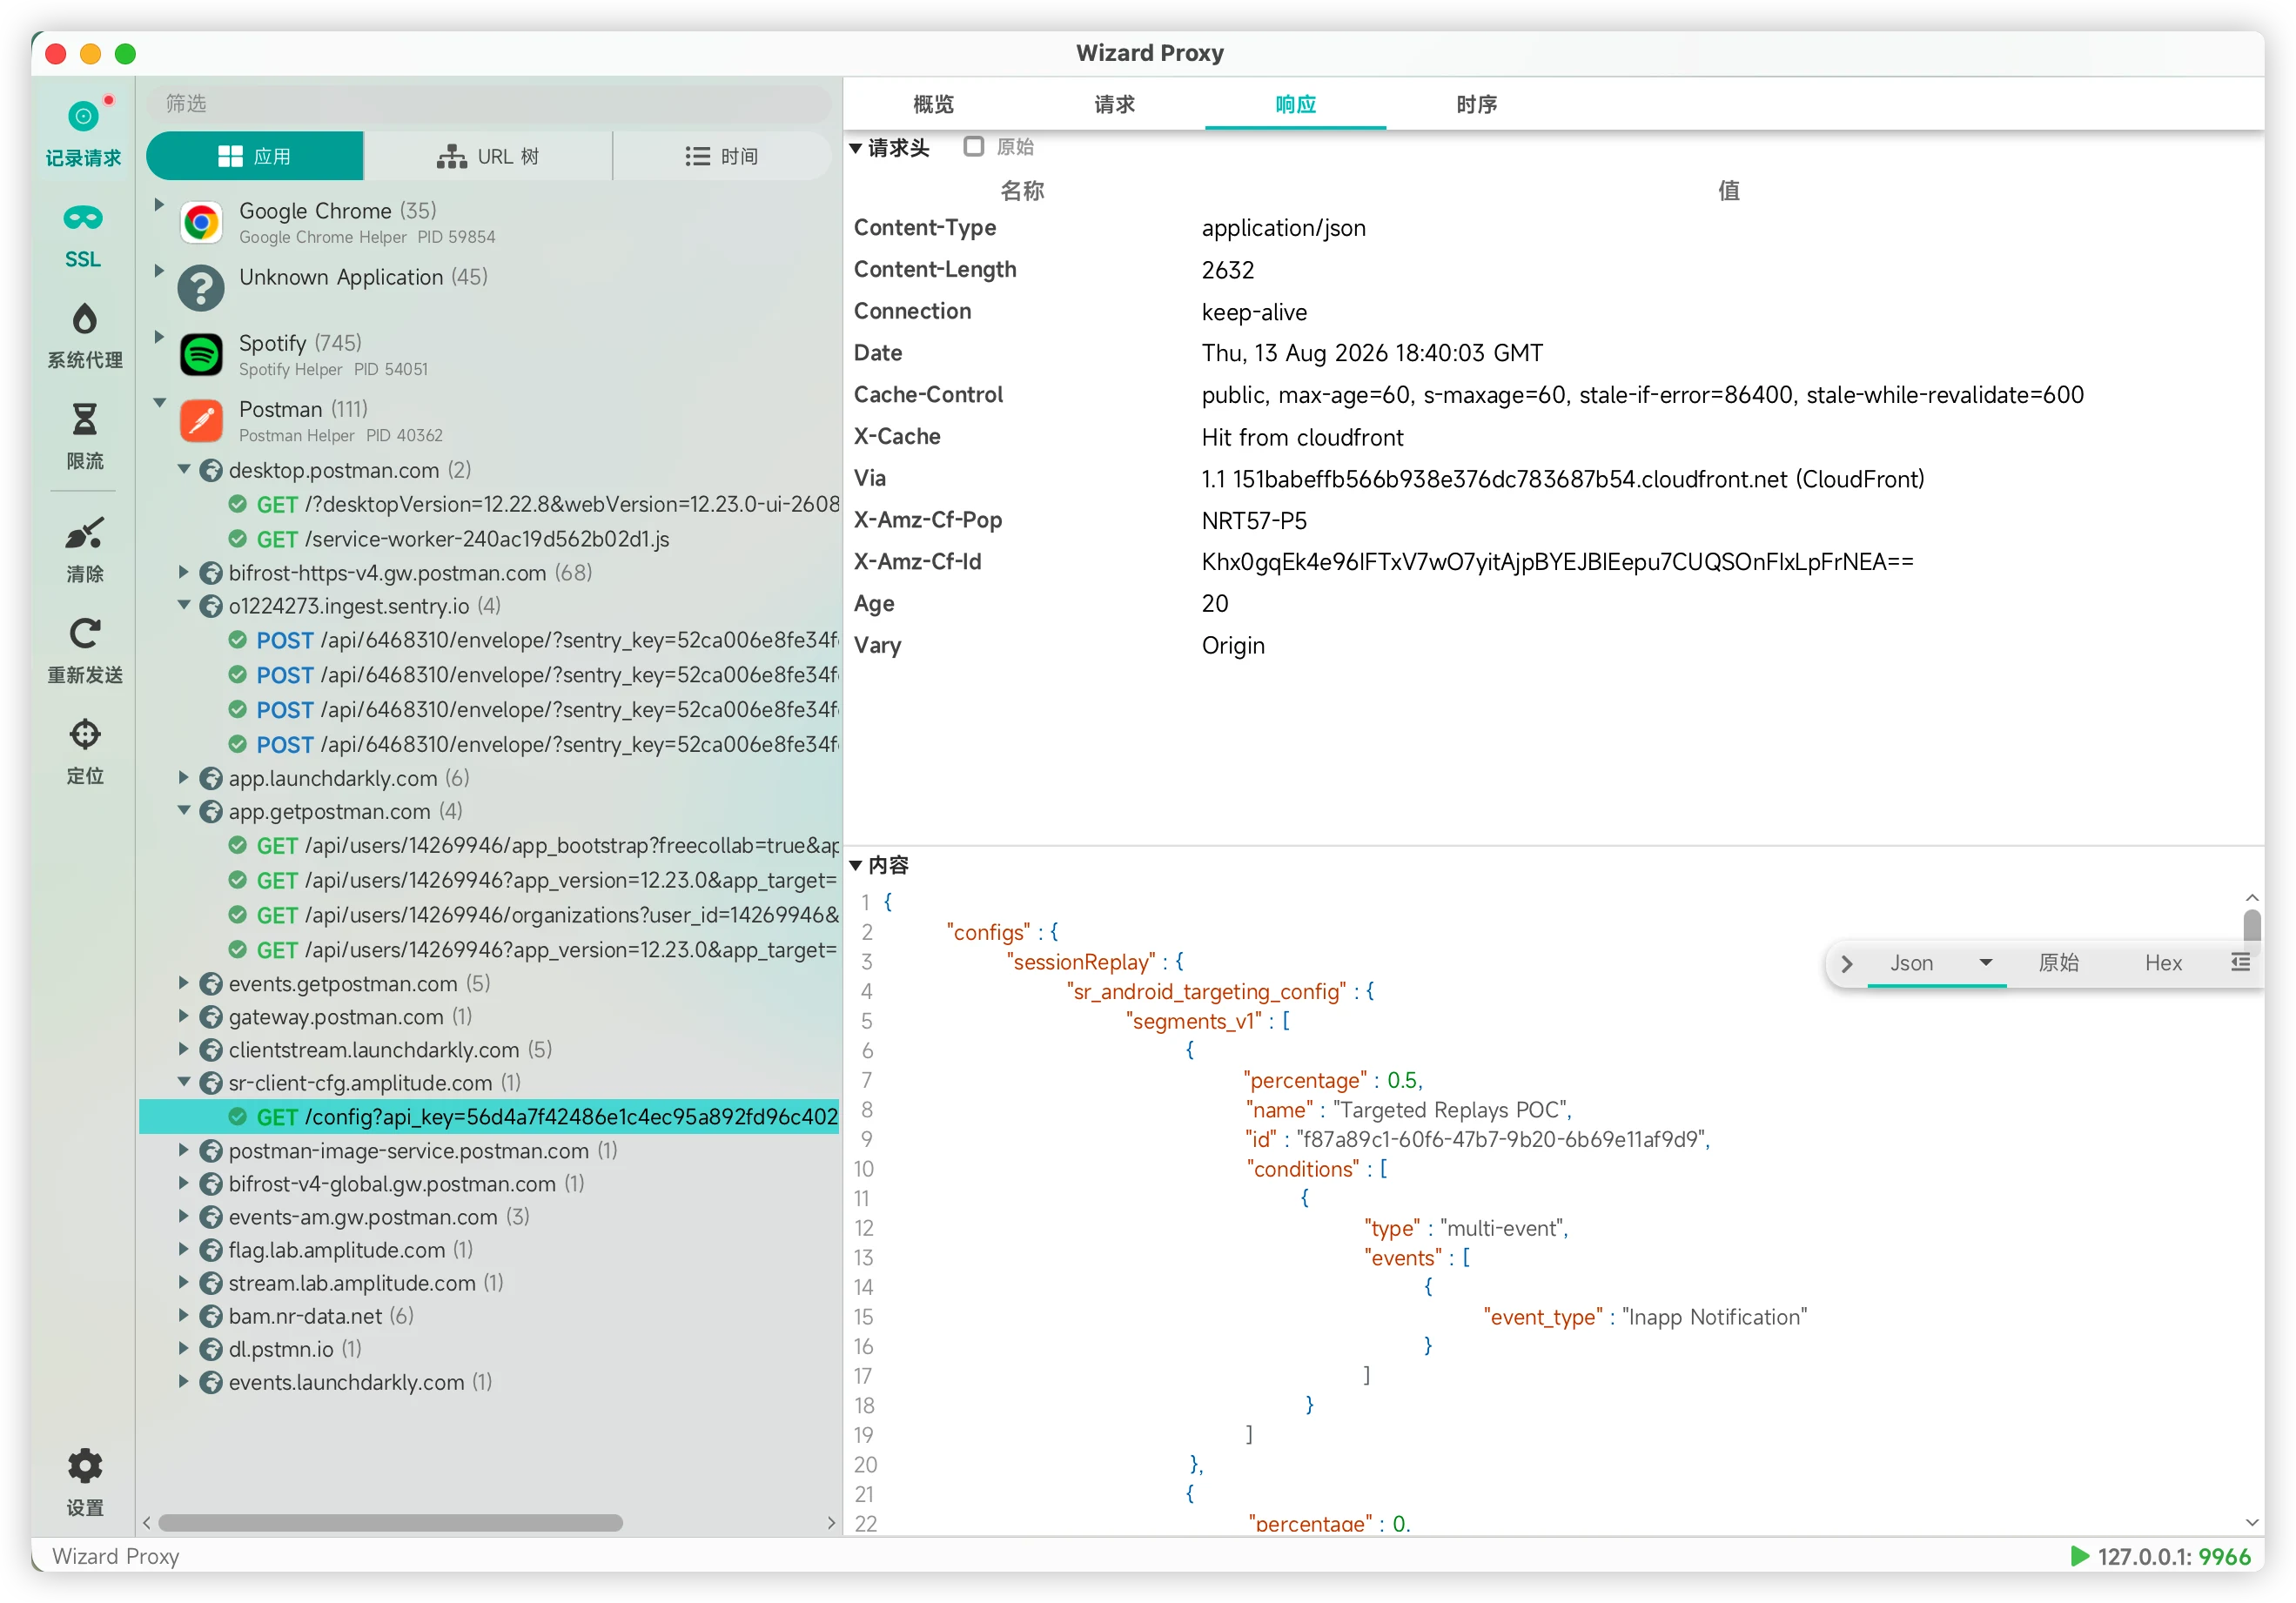
Task: Click the globe icon for flag.lab.amplitude.com
Action: click(211, 1250)
